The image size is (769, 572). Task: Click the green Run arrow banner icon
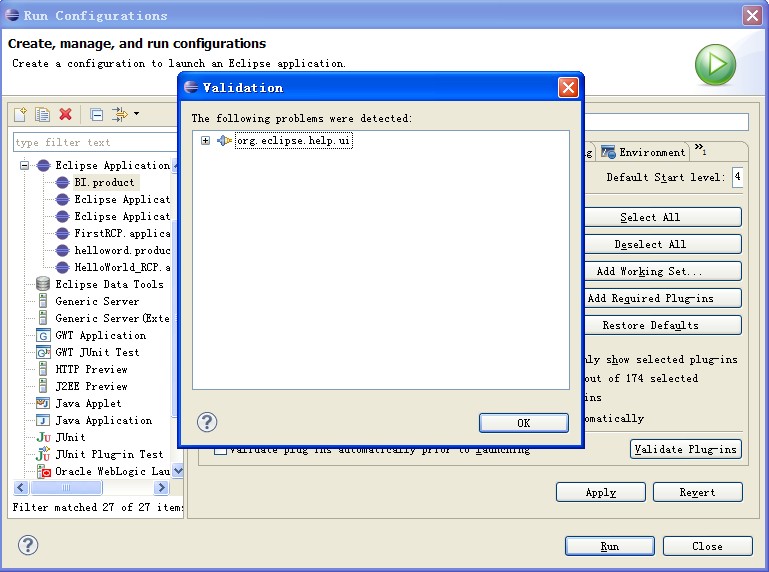tap(715, 64)
